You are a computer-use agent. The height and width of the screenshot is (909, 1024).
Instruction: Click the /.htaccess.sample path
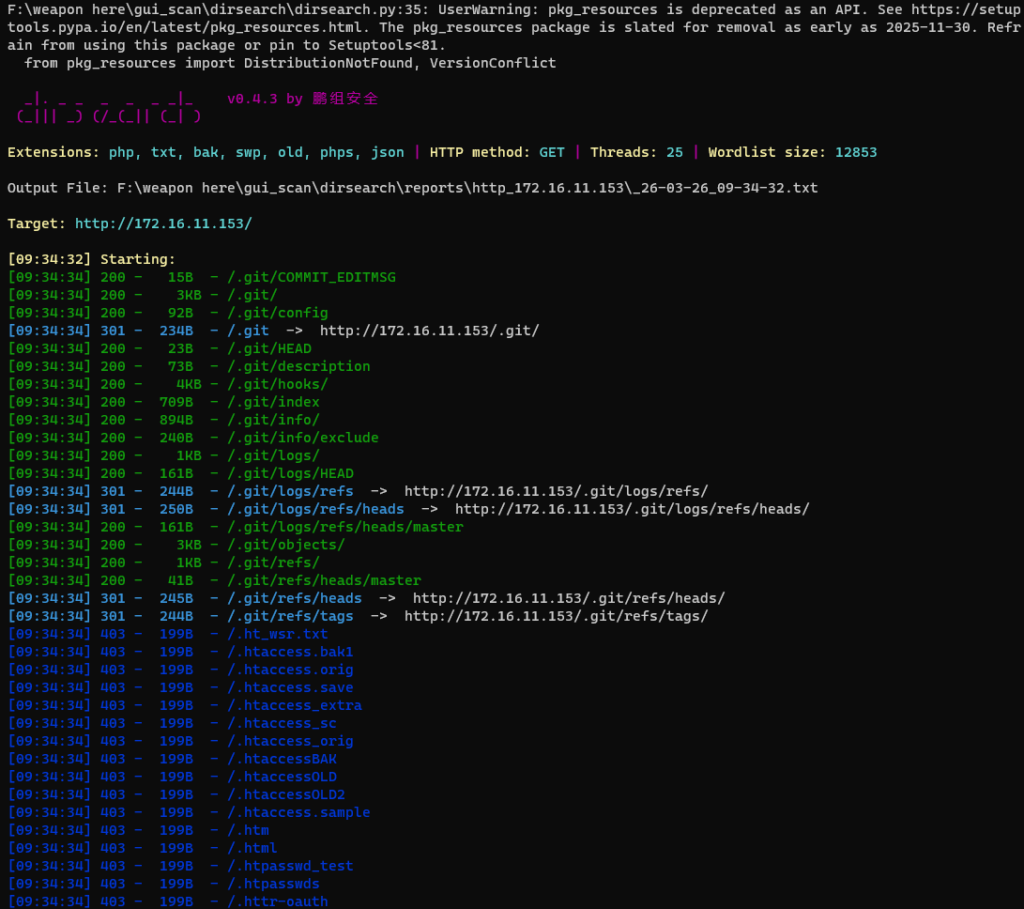298,812
